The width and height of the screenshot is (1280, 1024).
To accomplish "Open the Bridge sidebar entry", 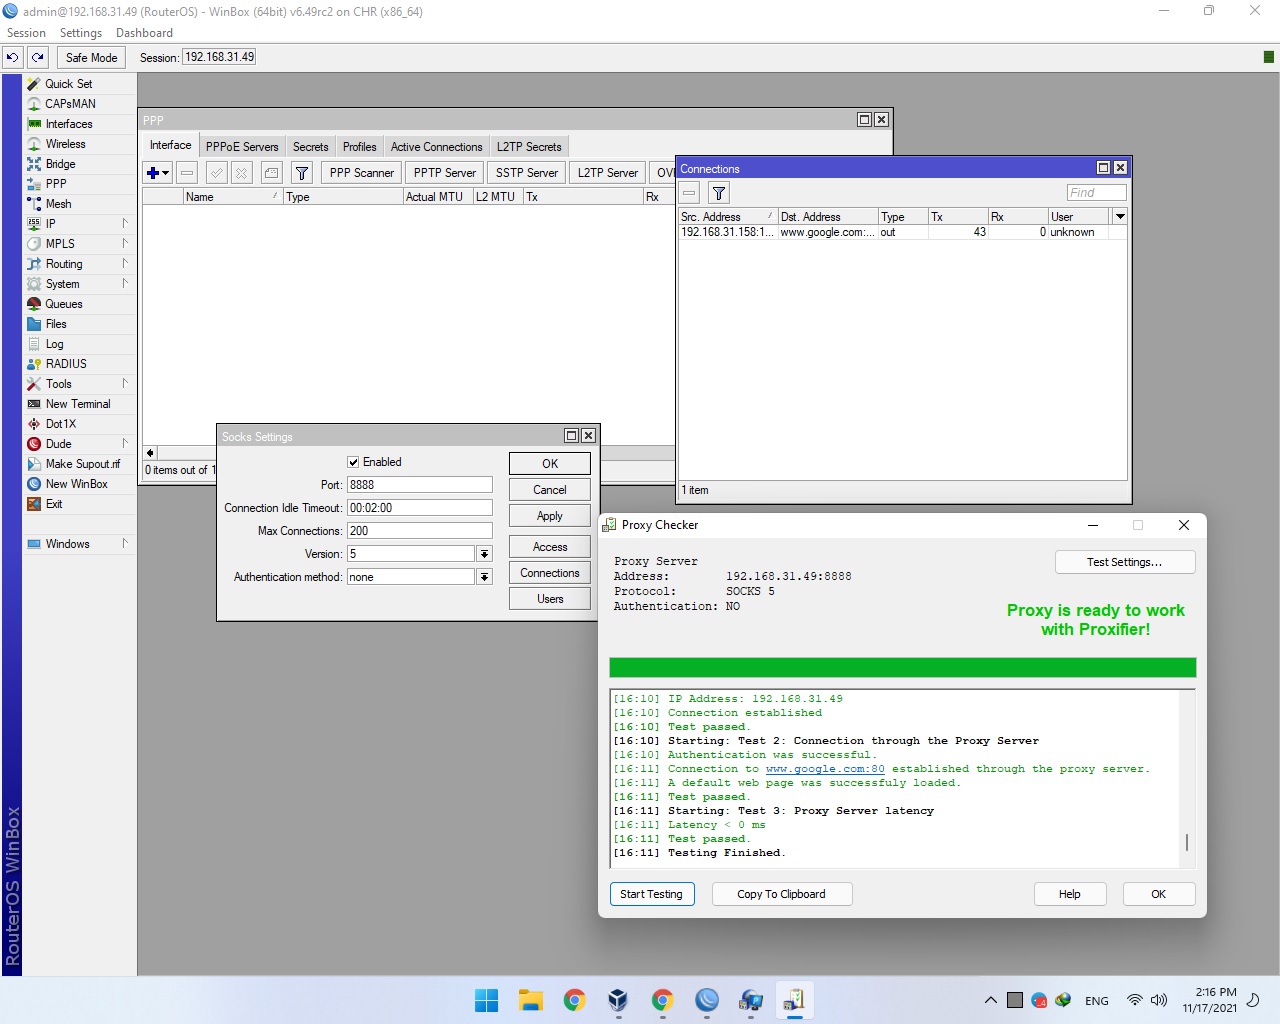I will [x=60, y=164].
